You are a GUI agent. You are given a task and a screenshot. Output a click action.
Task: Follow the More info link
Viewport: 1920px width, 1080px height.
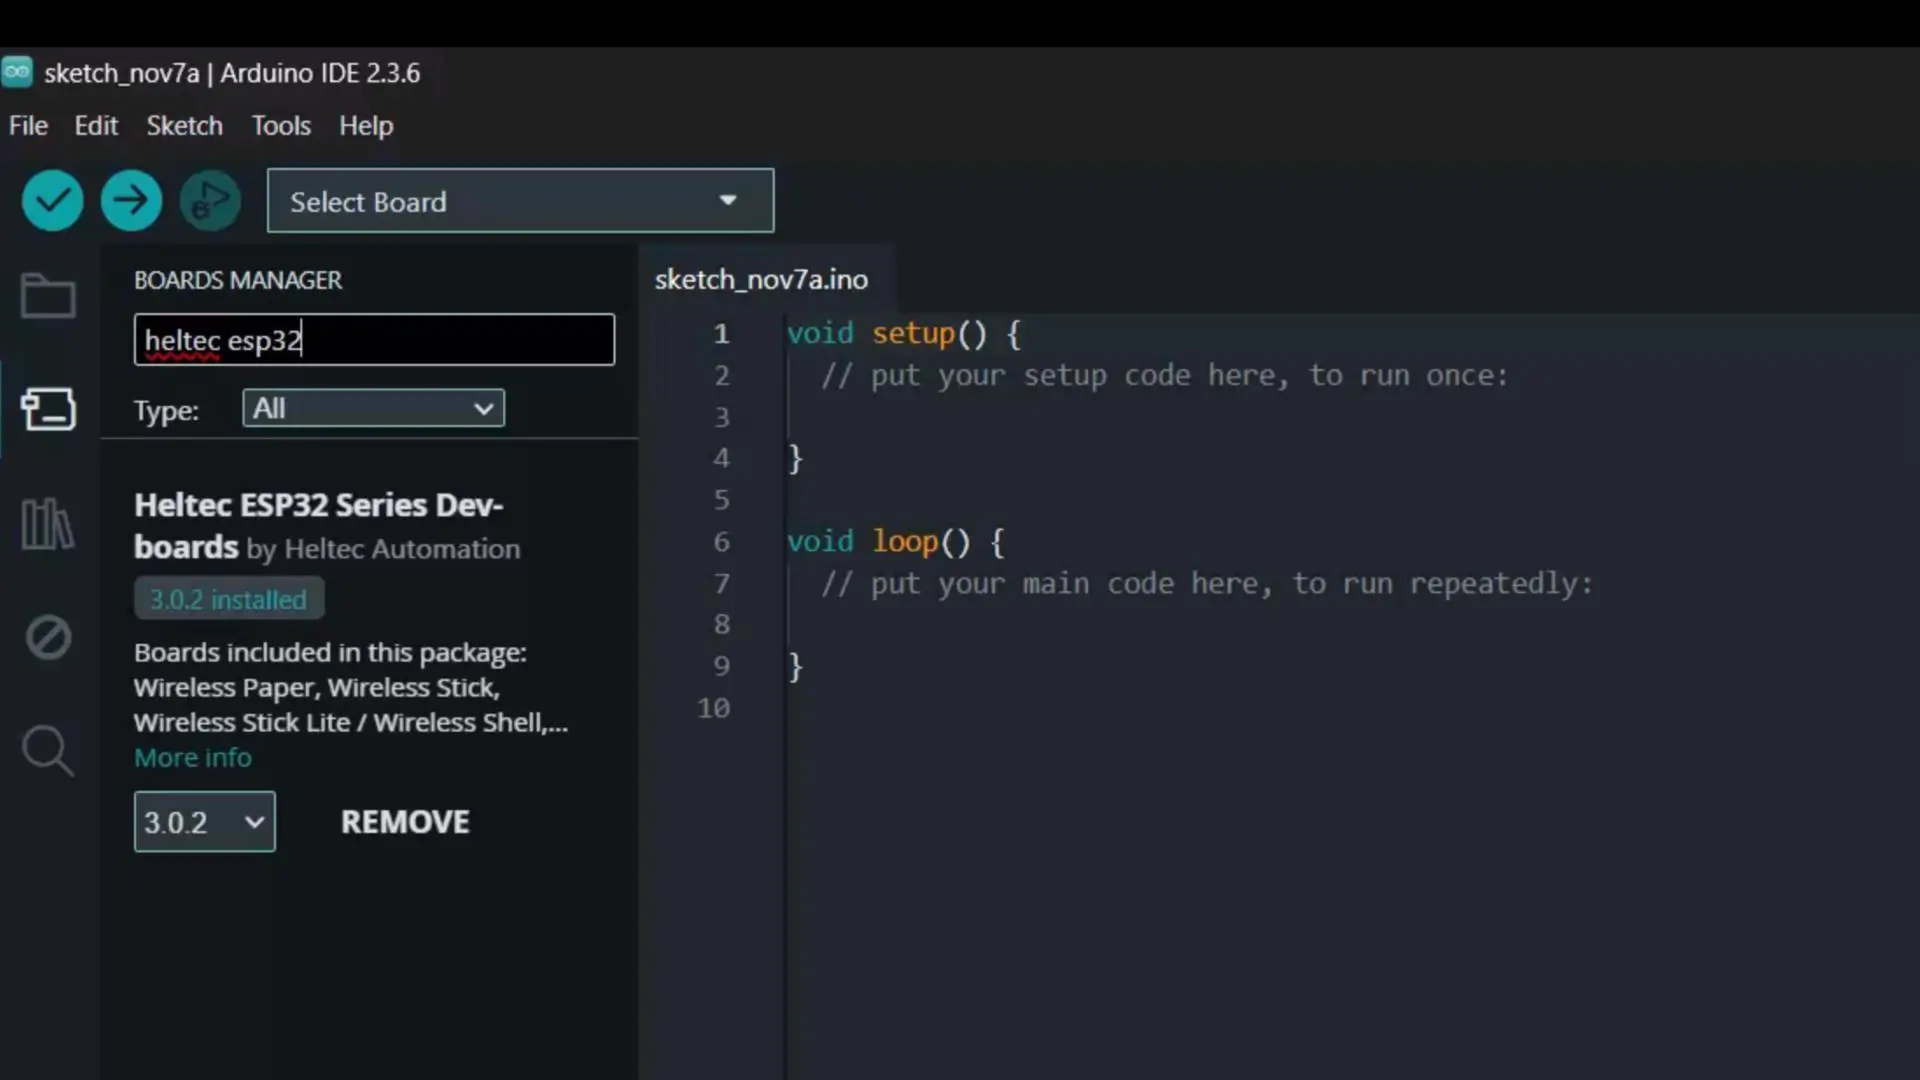click(193, 758)
